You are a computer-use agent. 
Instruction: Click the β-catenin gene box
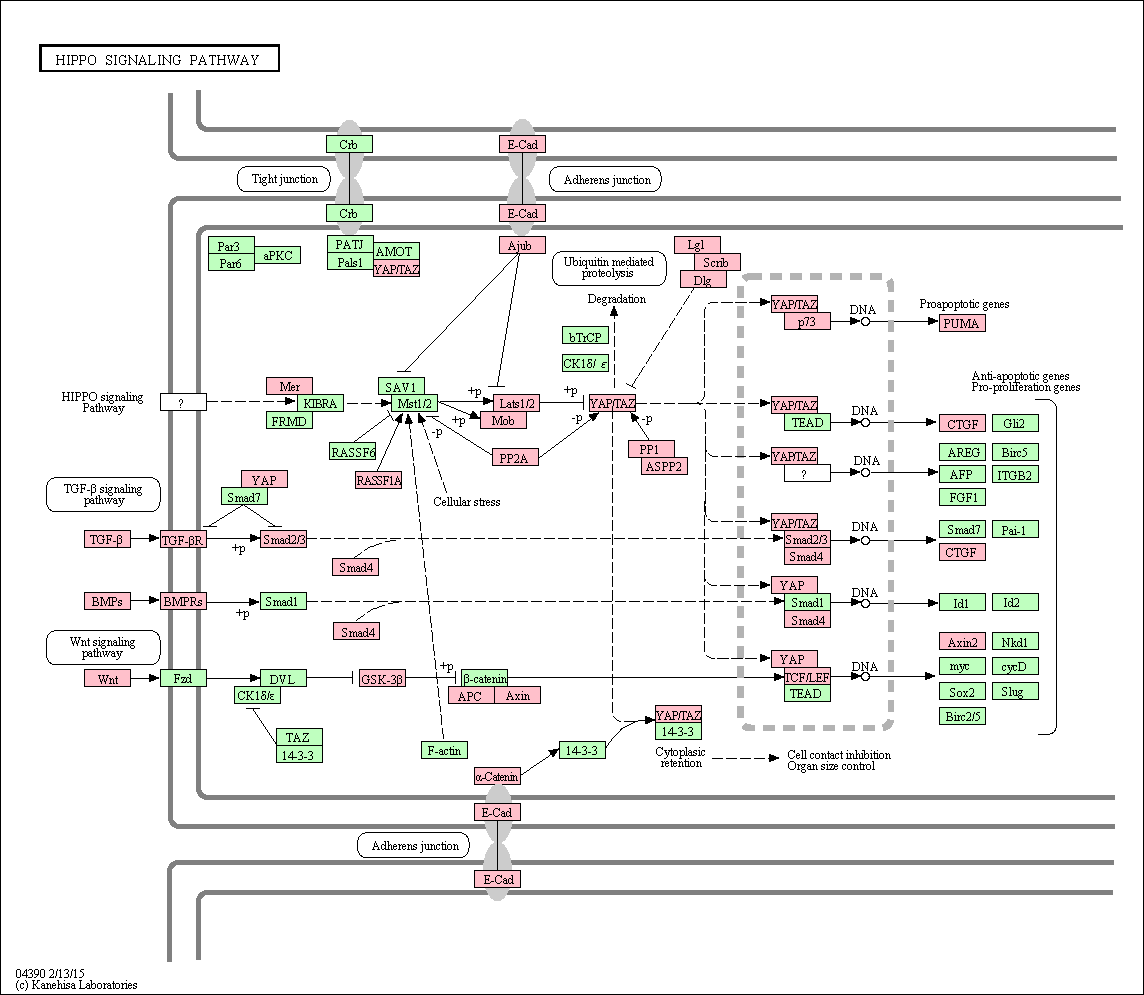tap(485, 678)
